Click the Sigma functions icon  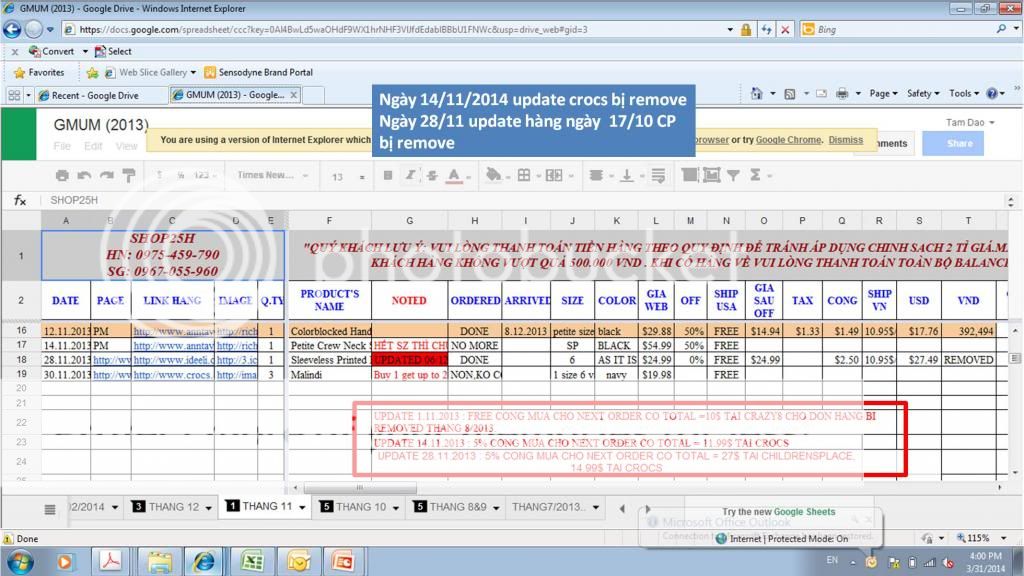click(753, 176)
